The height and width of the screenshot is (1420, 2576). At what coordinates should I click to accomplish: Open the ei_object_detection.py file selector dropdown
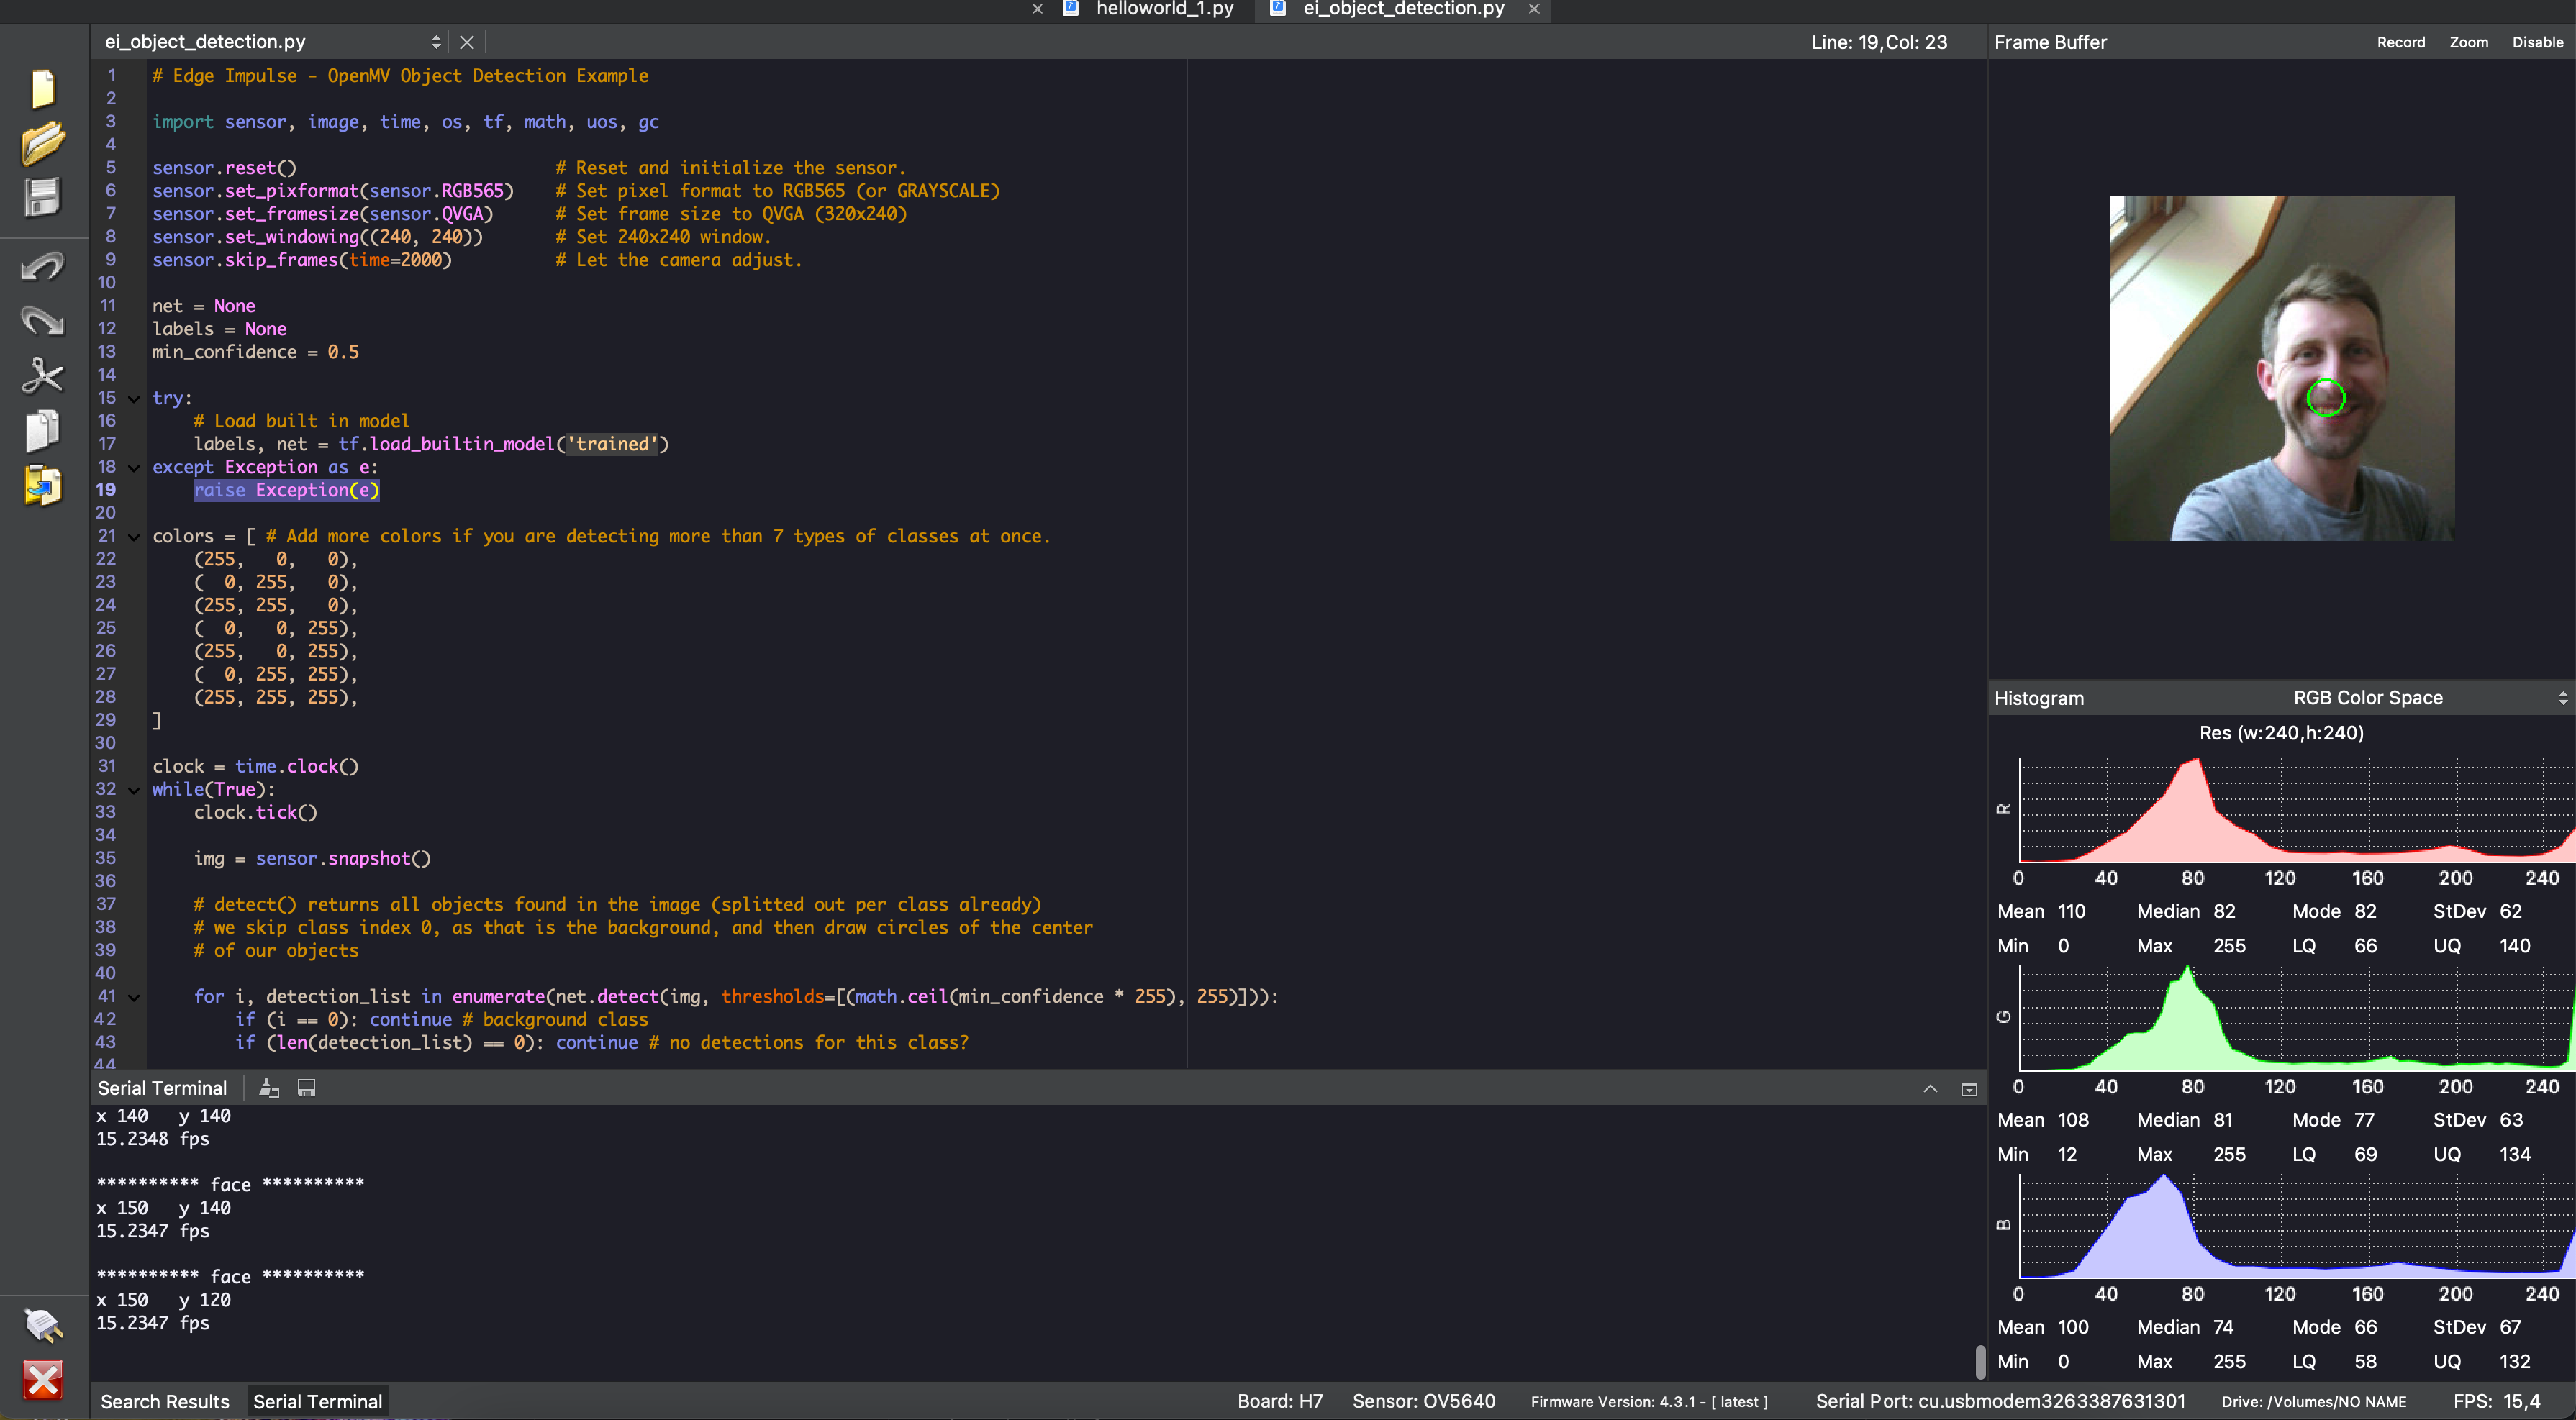click(x=436, y=42)
